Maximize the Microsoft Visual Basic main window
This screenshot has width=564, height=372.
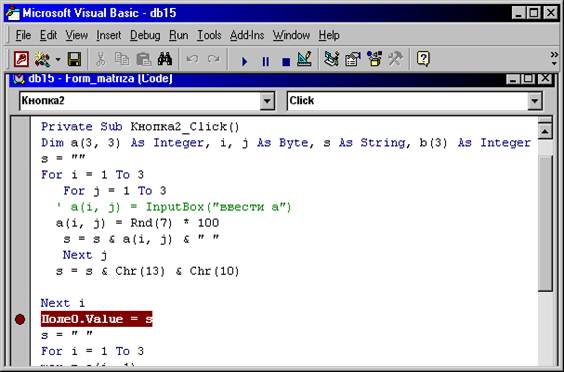(533, 13)
